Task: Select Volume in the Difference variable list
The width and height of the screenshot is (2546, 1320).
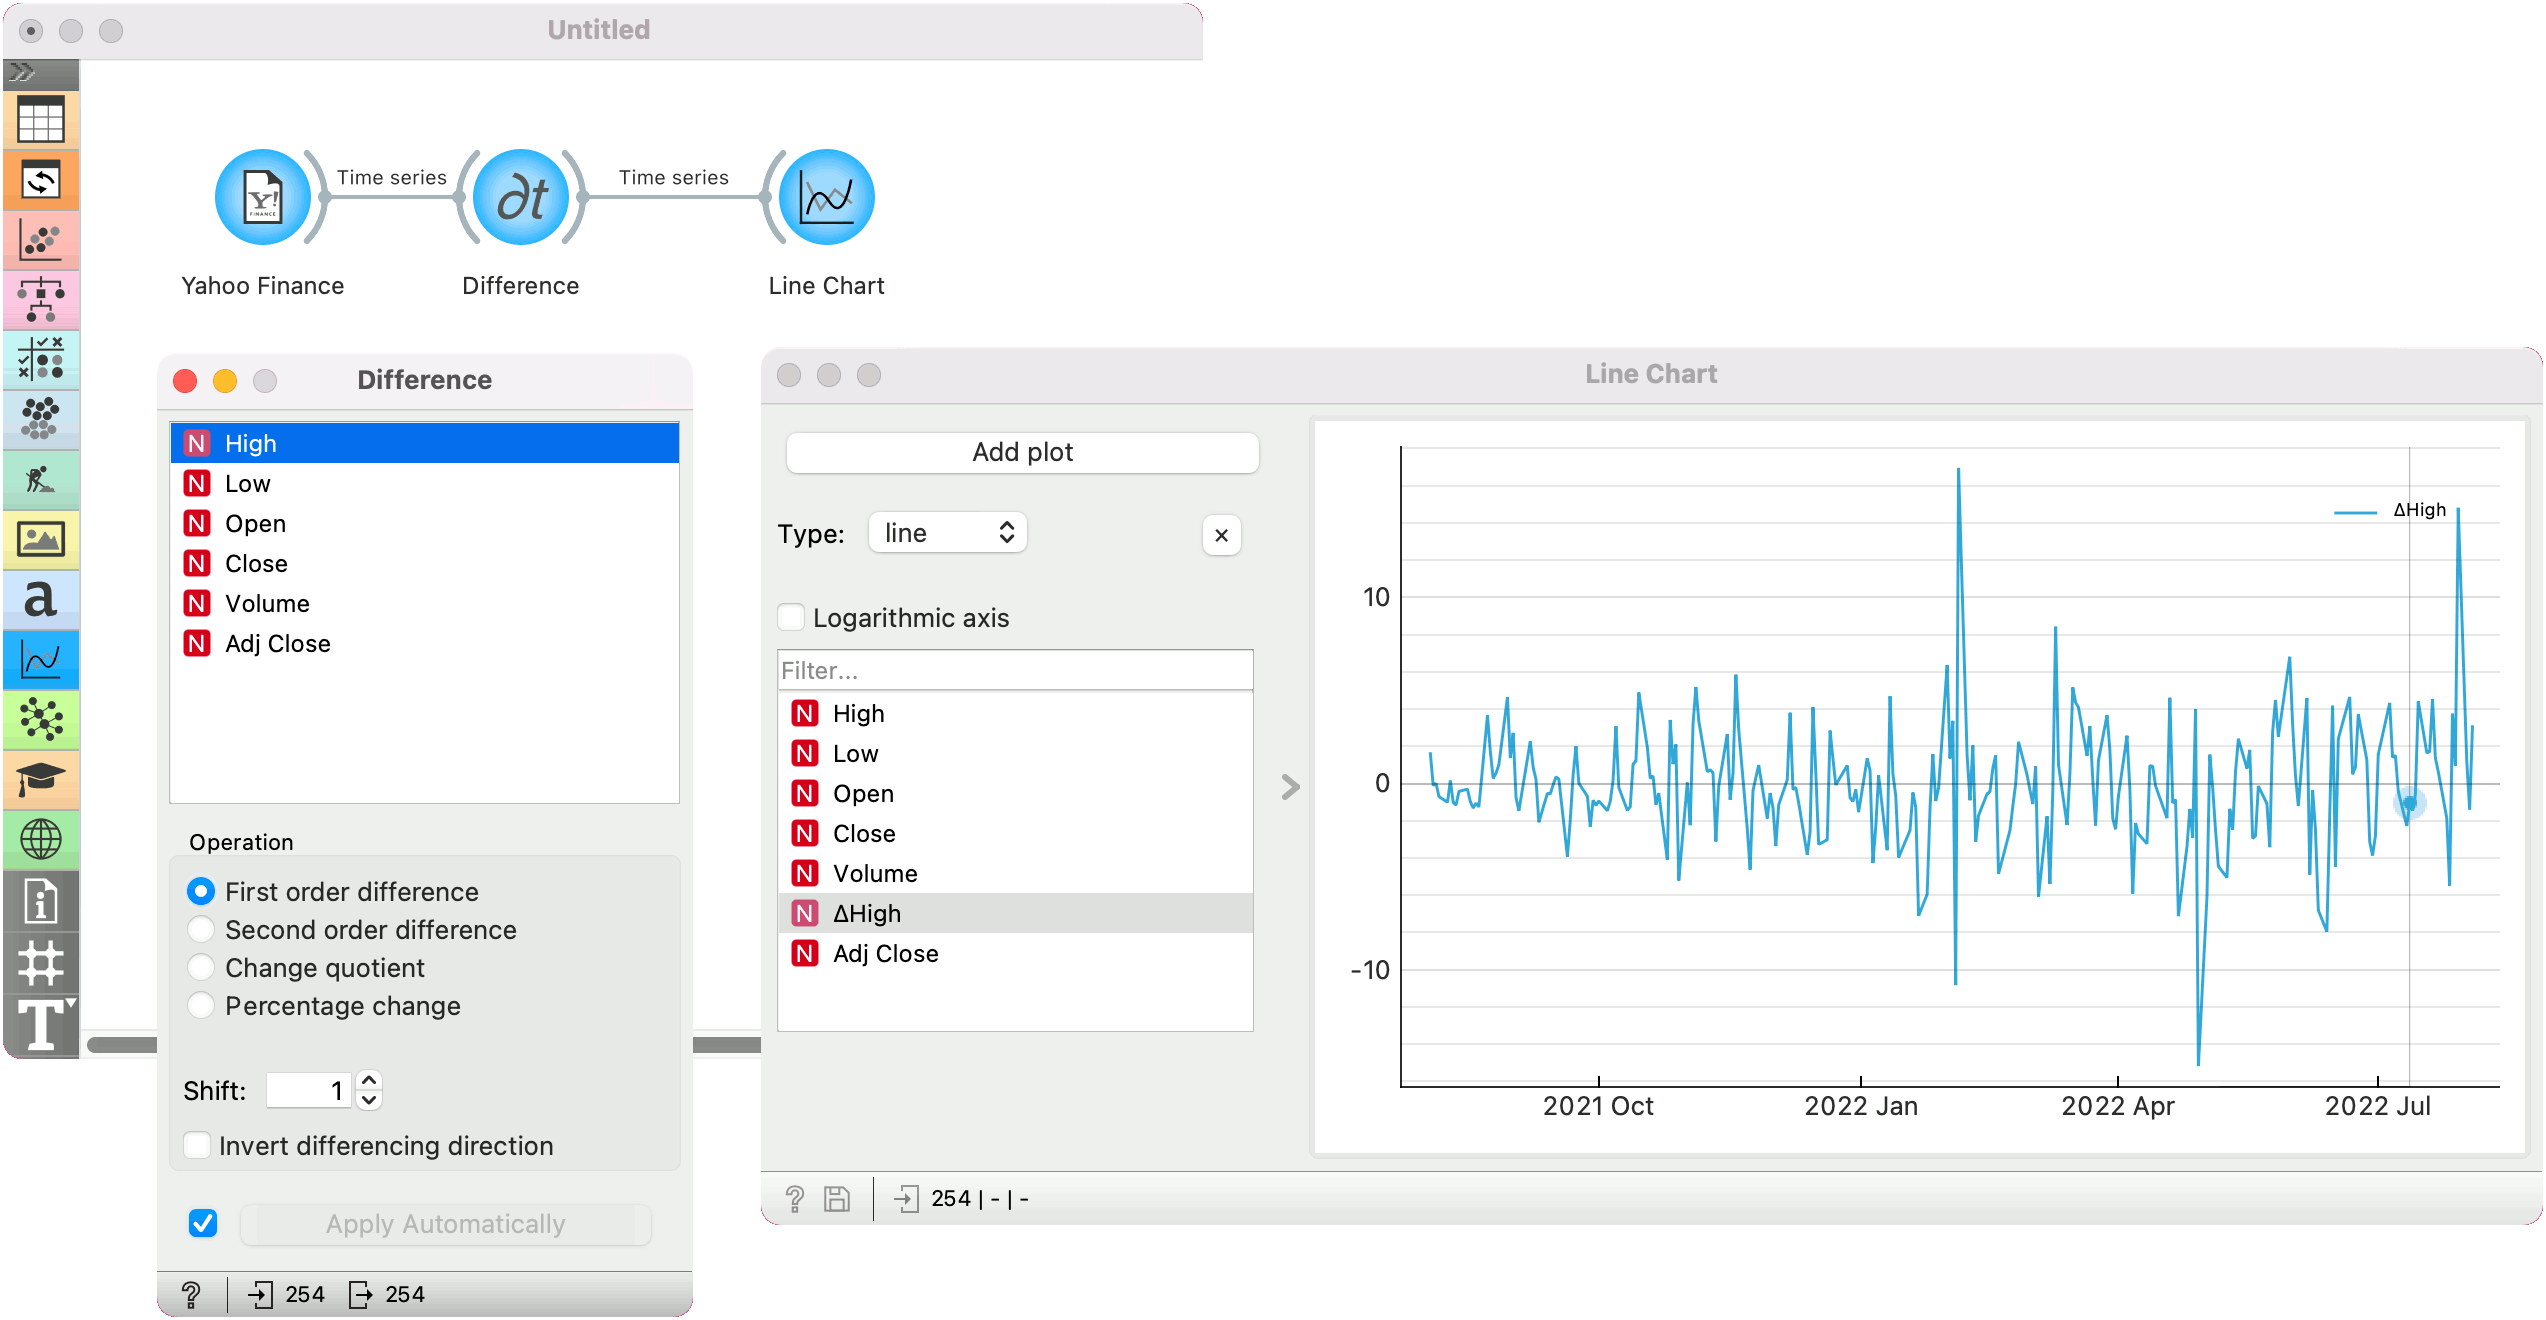Action: click(x=425, y=603)
